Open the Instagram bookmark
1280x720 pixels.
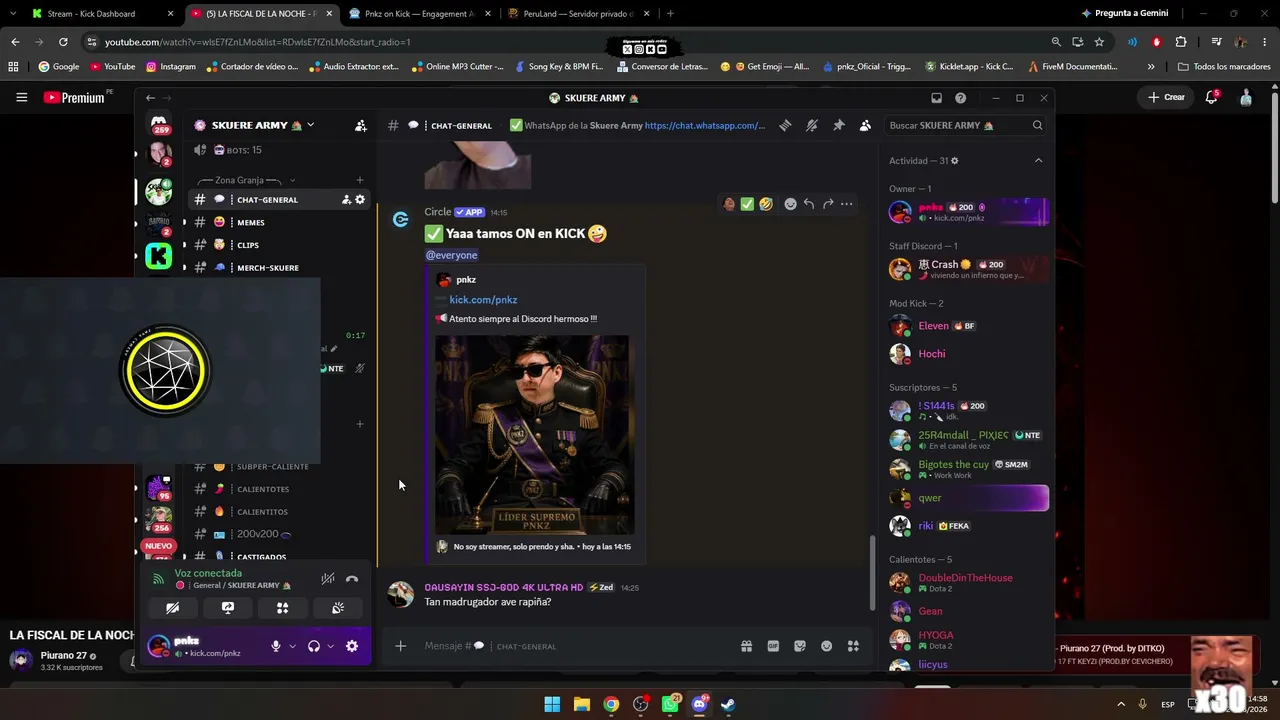[171, 67]
